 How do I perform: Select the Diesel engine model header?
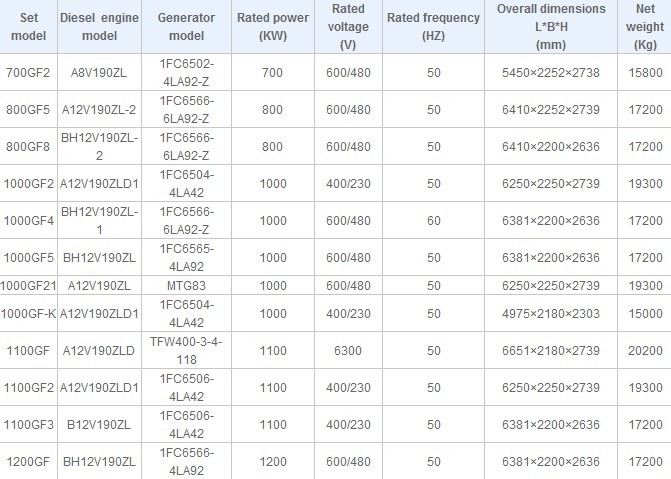[x=100, y=26]
